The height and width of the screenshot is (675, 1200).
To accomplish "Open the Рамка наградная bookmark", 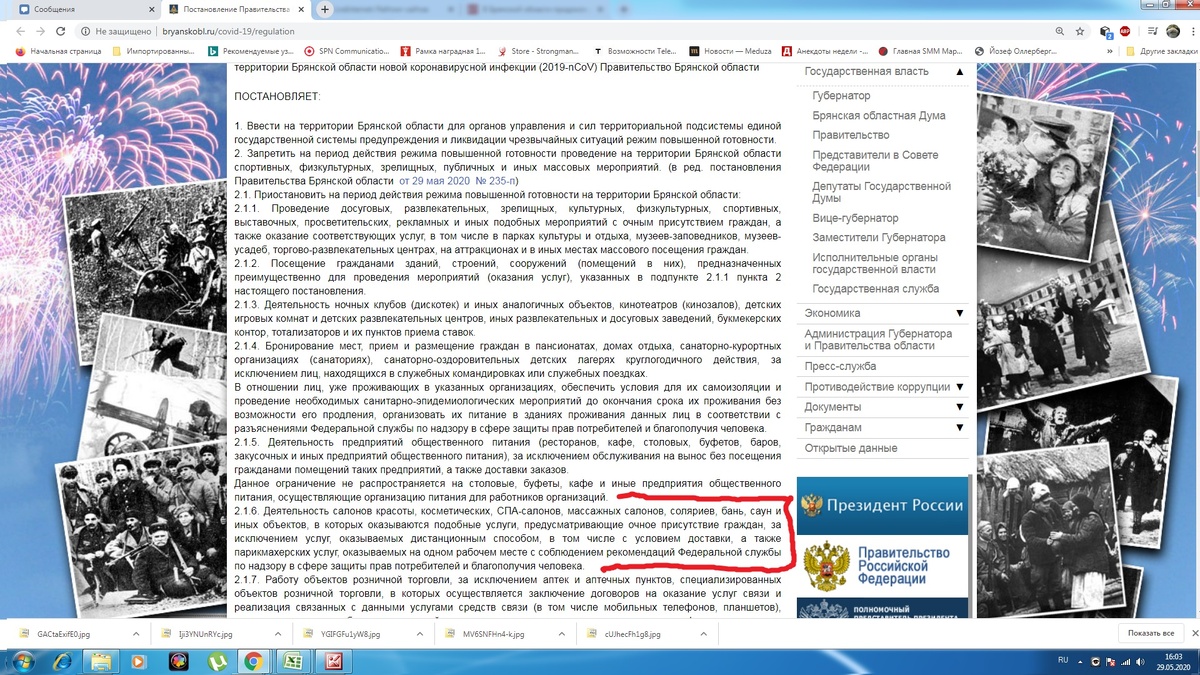I will pos(442,50).
